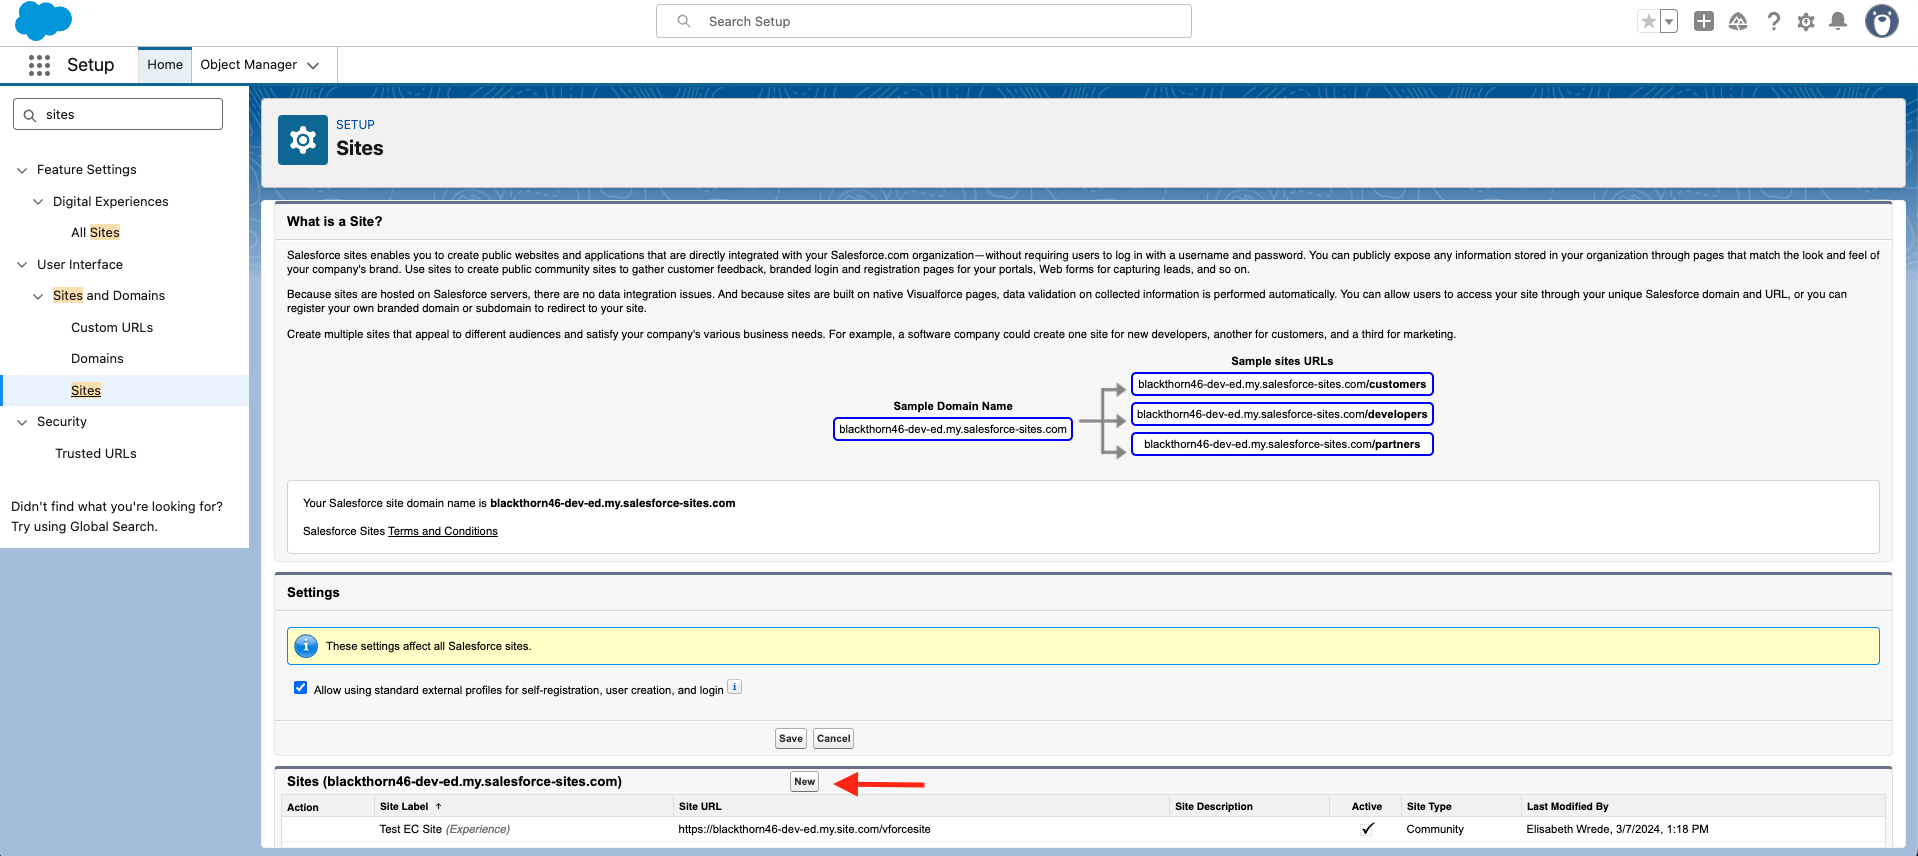Open the Trailhead guidance icon
The image size is (1918, 856).
(x=1738, y=21)
